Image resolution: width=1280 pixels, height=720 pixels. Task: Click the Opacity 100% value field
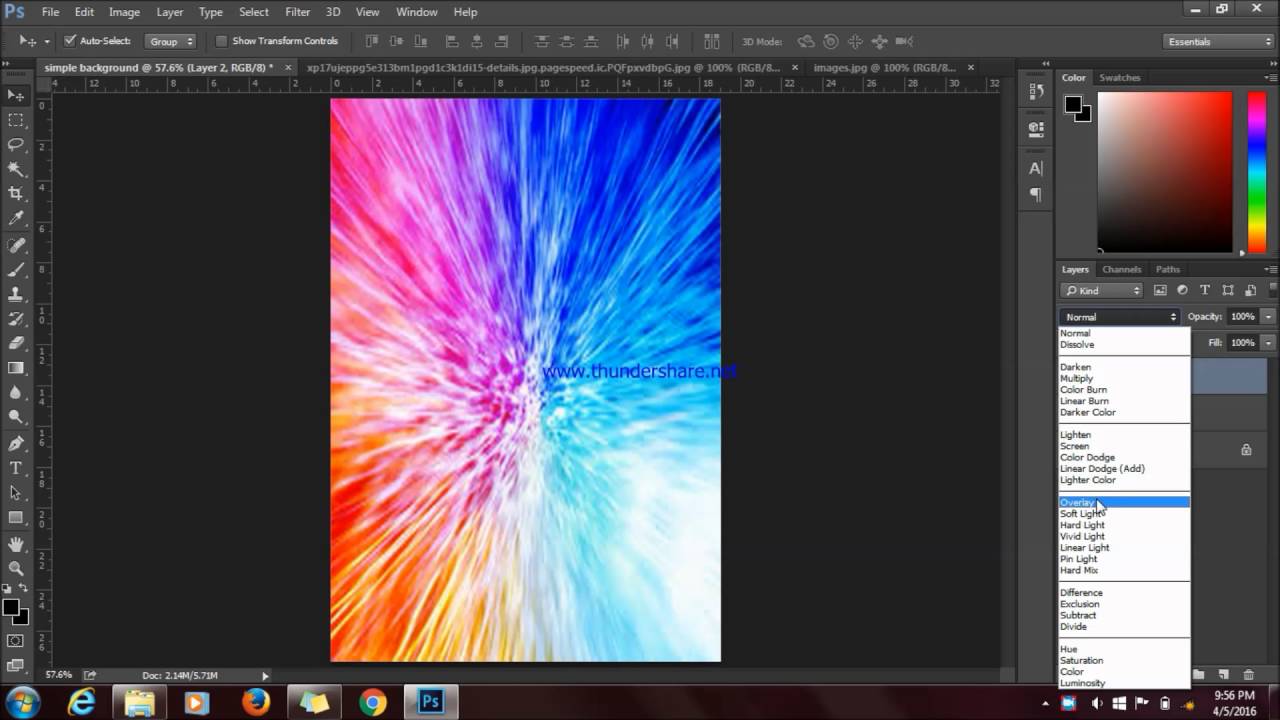[1243, 317]
